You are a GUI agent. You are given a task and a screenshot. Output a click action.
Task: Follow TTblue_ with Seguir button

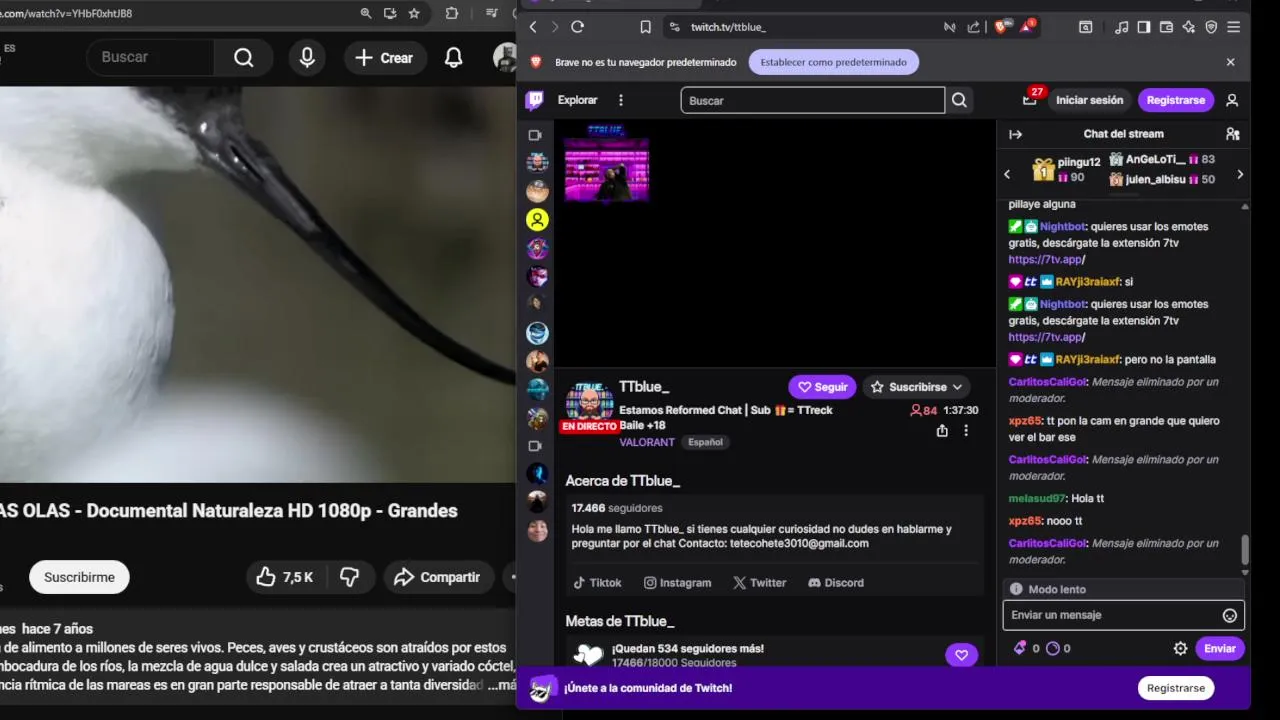[x=822, y=387]
